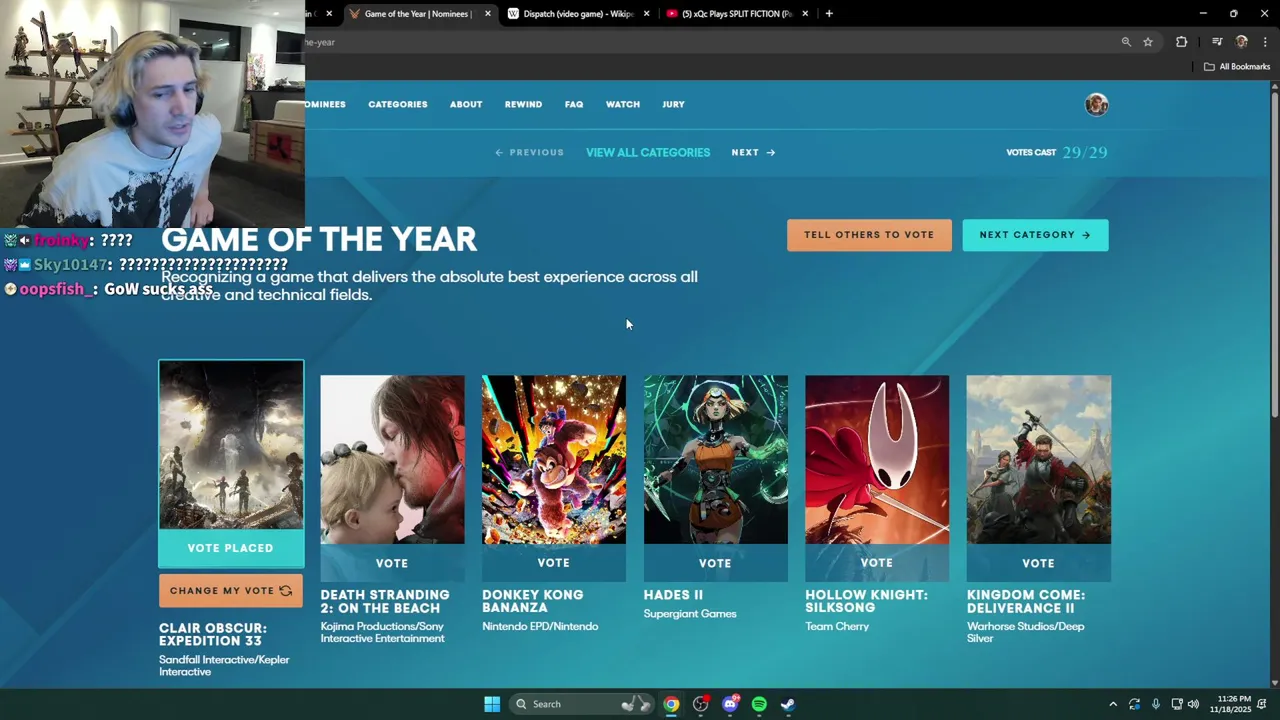The image size is (1280, 720).
Task: Click the Hollow Knight: Silksong cover art
Action: (877, 460)
